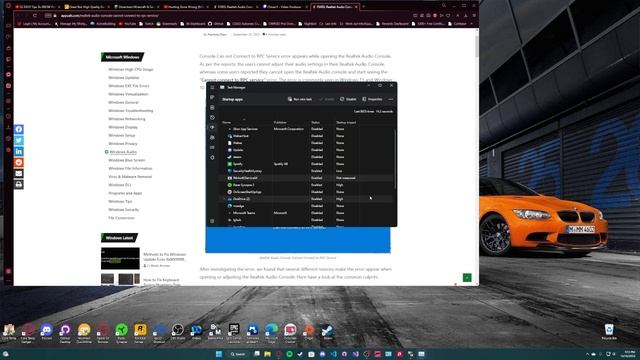The image size is (640, 360).
Task: Open Recycle Bin on desktop
Action: (609, 331)
